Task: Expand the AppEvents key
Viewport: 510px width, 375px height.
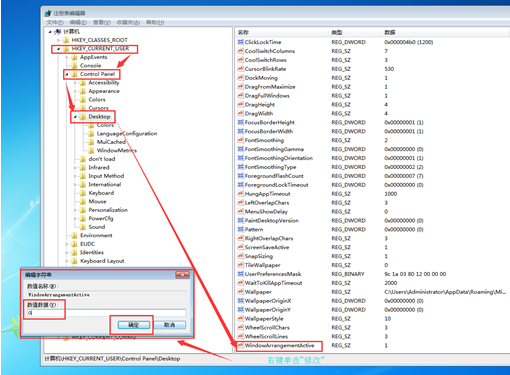Action: point(67,57)
